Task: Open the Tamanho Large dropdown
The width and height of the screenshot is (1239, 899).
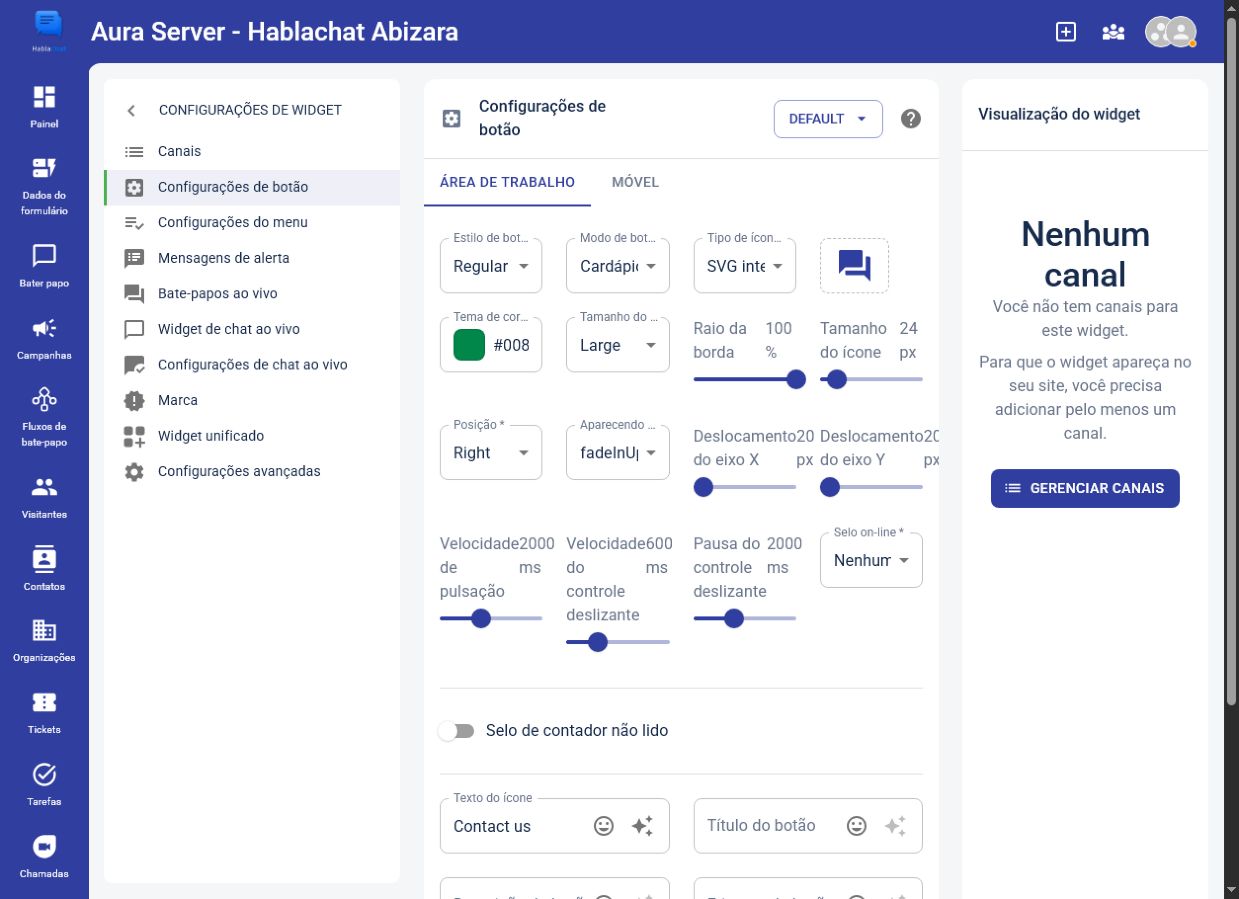Action: click(x=617, y=344)
